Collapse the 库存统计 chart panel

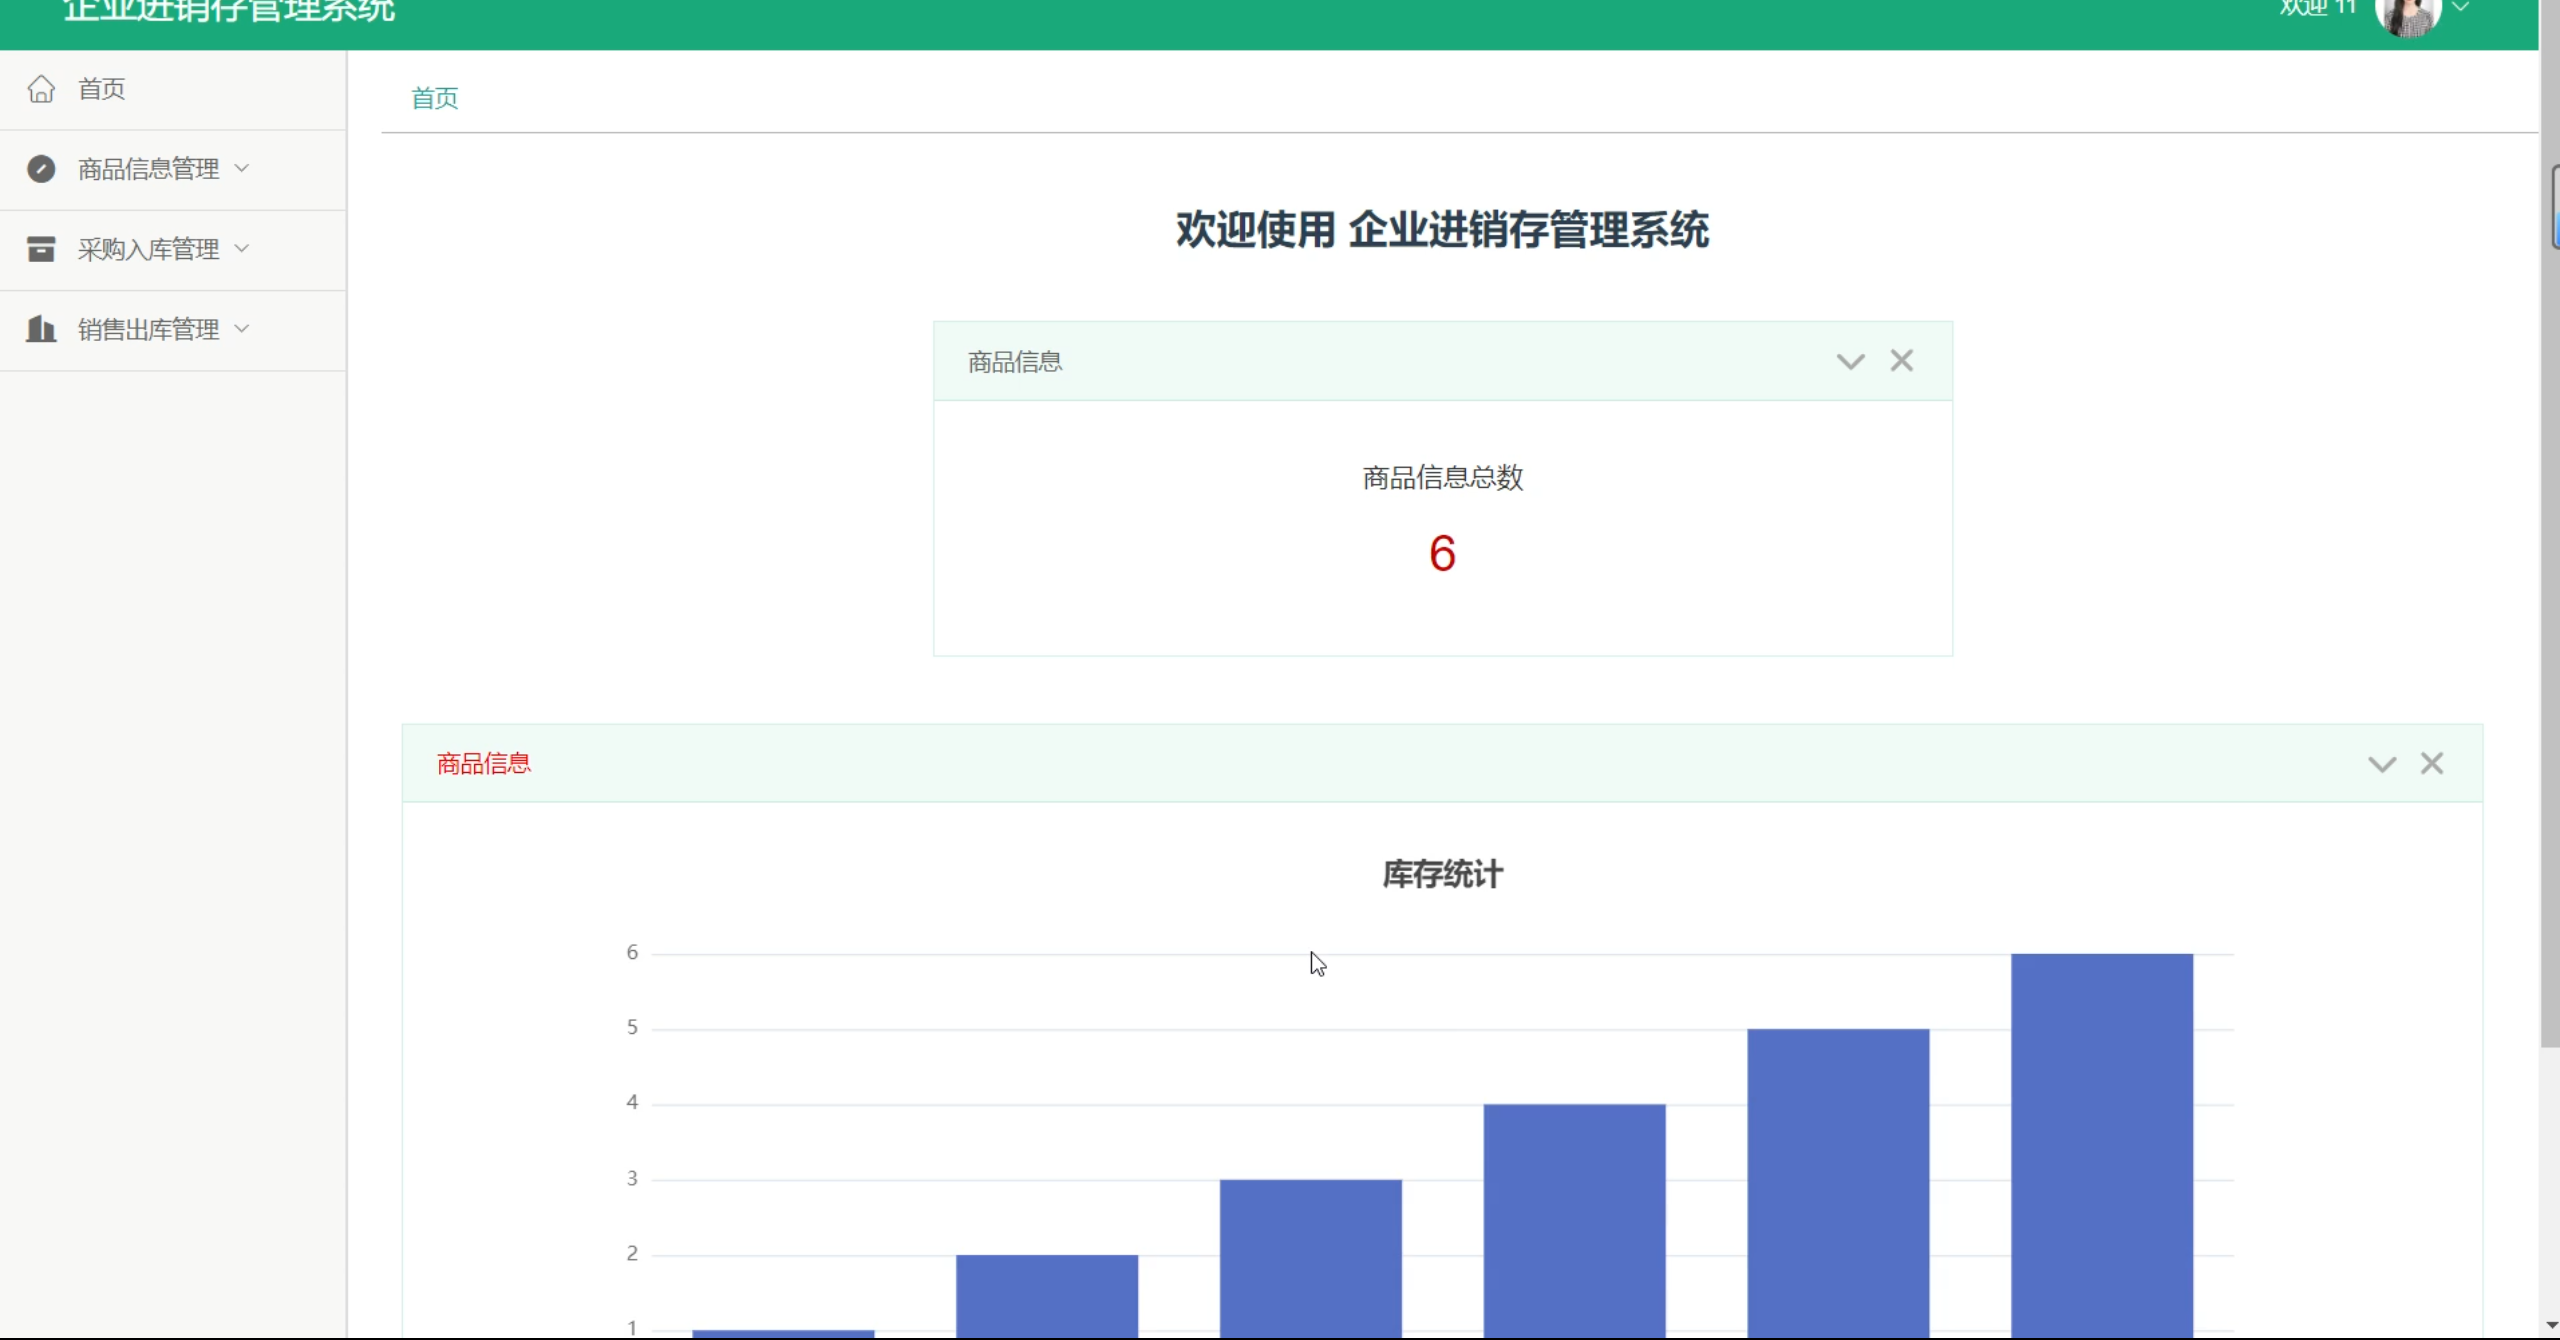pyautogui.click(x=2382, y=765)
